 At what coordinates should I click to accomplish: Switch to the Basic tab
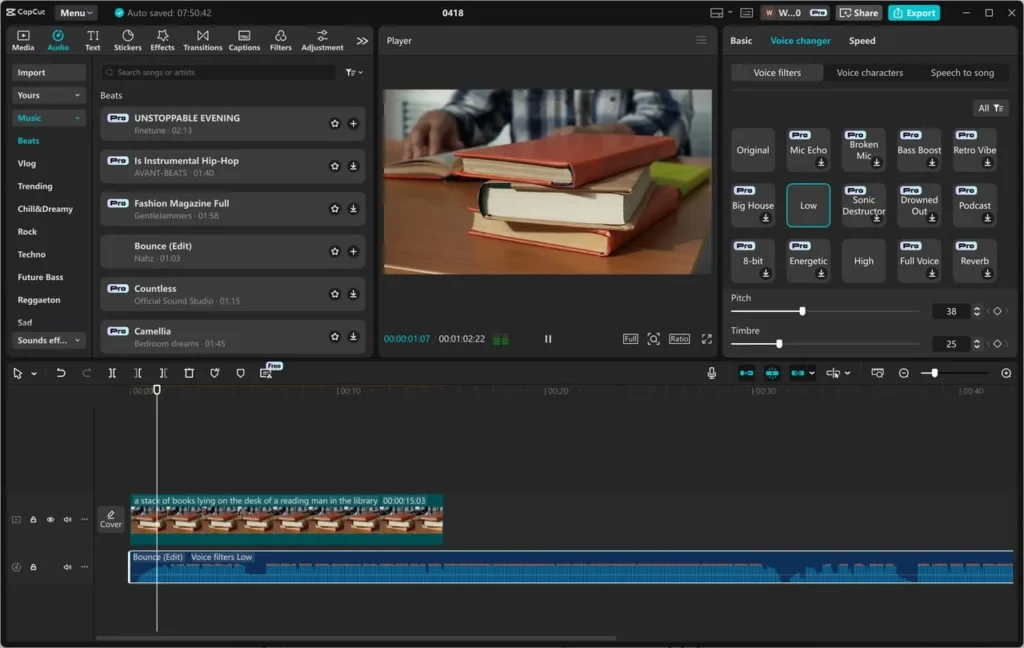pos(741,40)
